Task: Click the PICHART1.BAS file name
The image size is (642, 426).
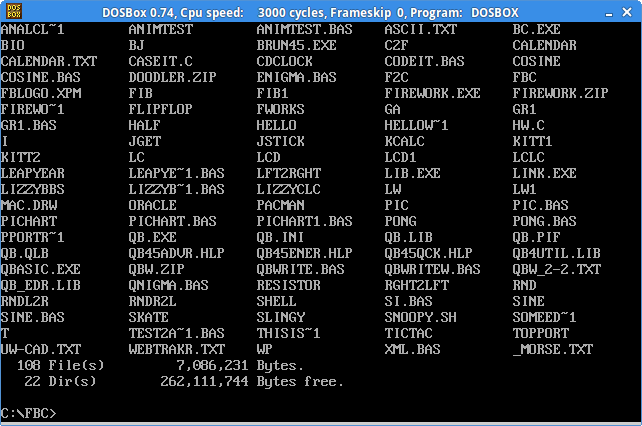Action: coord(304,221)
